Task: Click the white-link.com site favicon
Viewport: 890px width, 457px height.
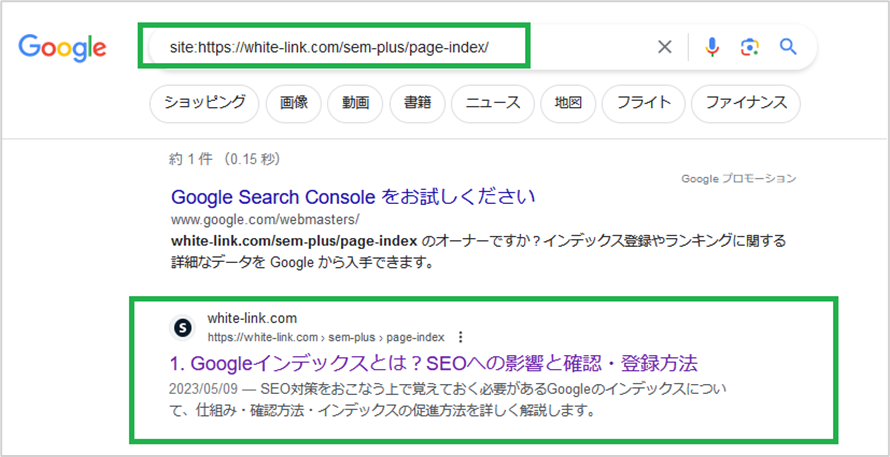Action: 182,328
